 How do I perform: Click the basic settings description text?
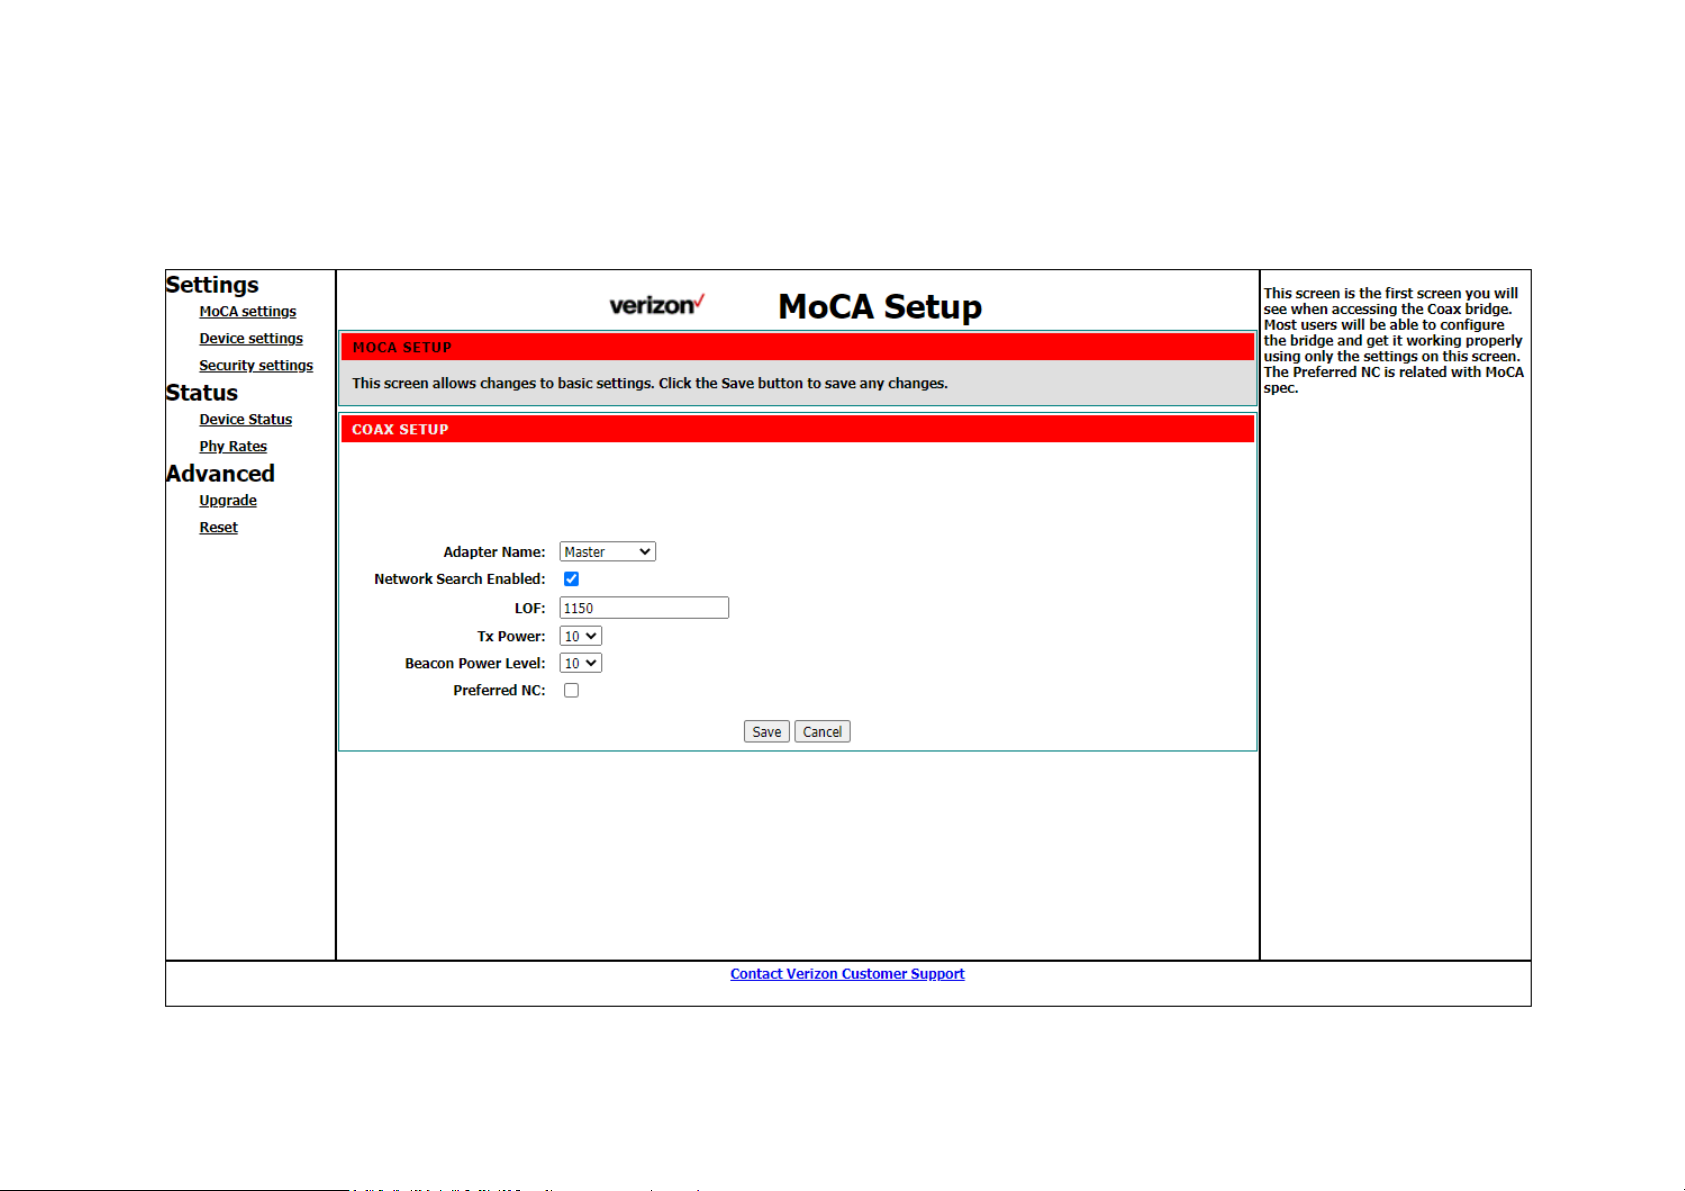(650, 383)
